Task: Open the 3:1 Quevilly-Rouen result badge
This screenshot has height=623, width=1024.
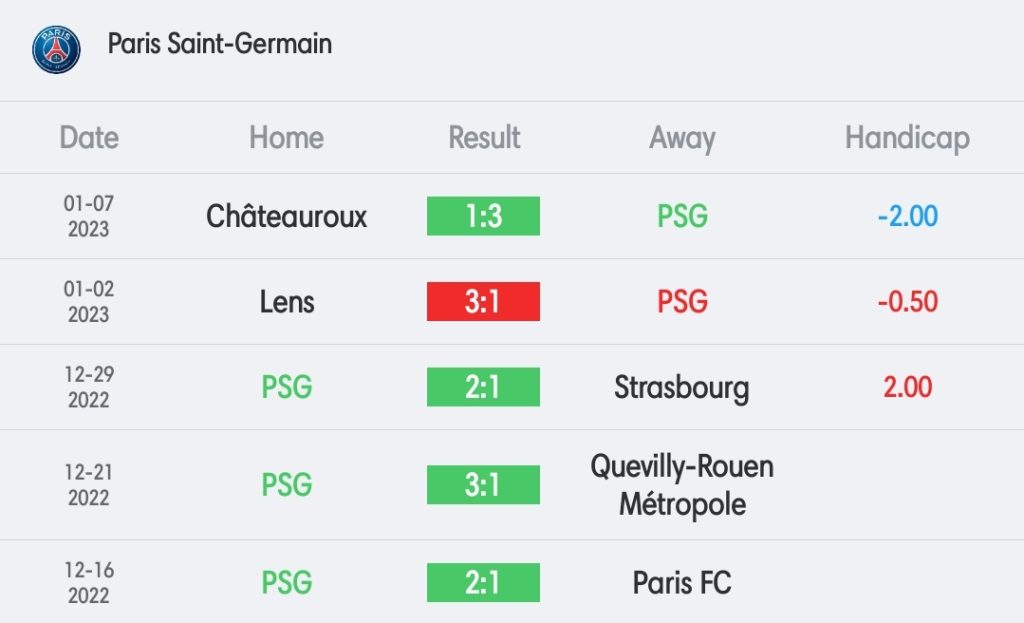Action: coord(483,485)
